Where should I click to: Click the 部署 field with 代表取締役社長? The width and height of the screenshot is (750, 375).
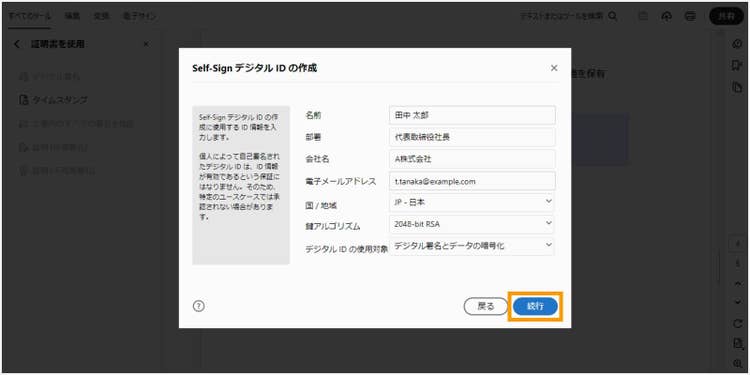pos(472,137)
